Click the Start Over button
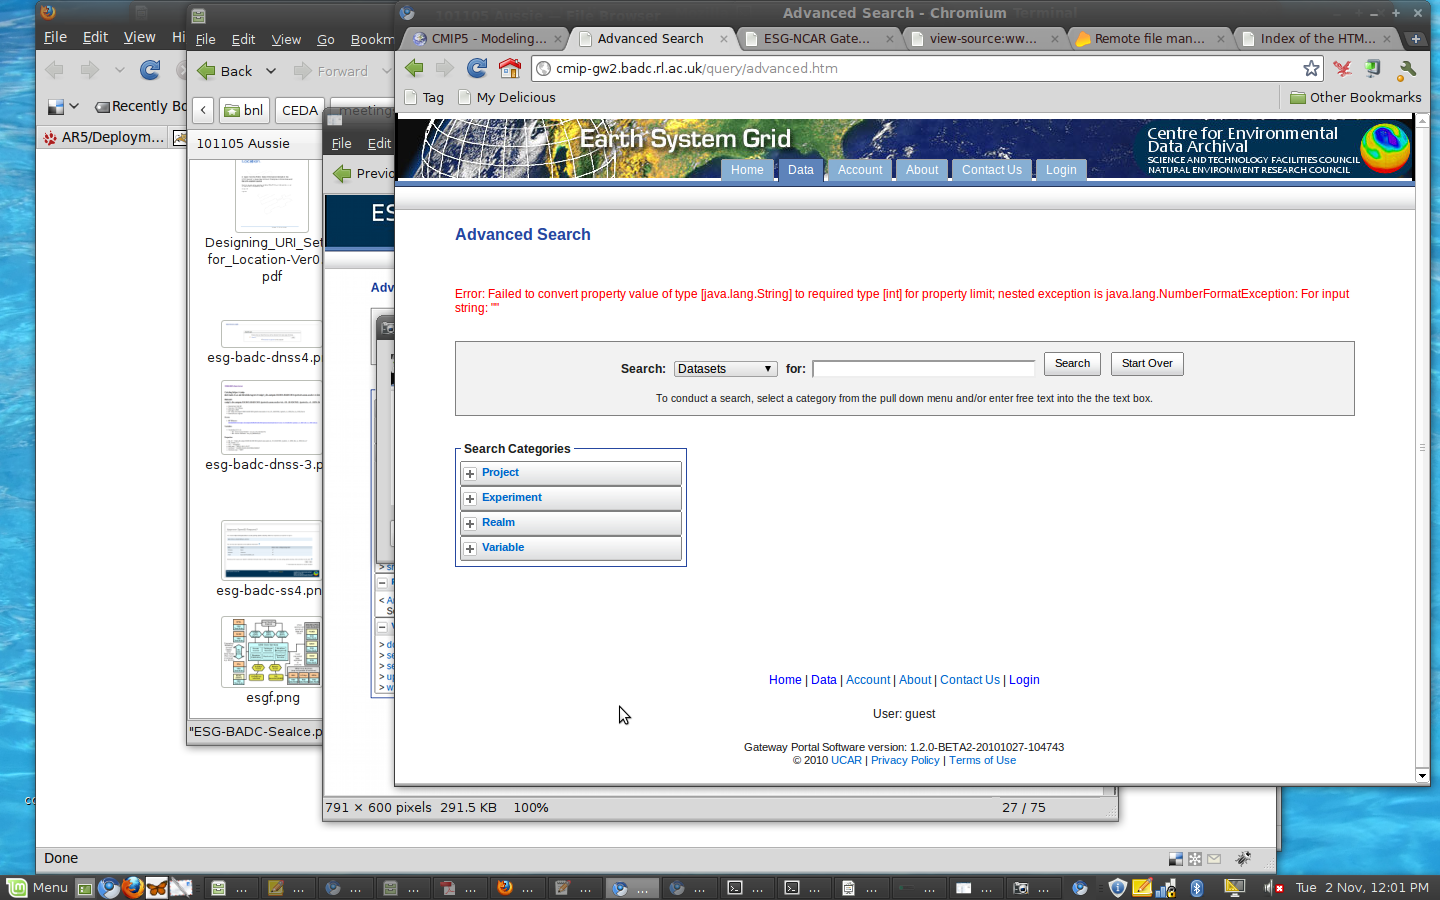The image size is (1440, 900). click(1146, 364)
